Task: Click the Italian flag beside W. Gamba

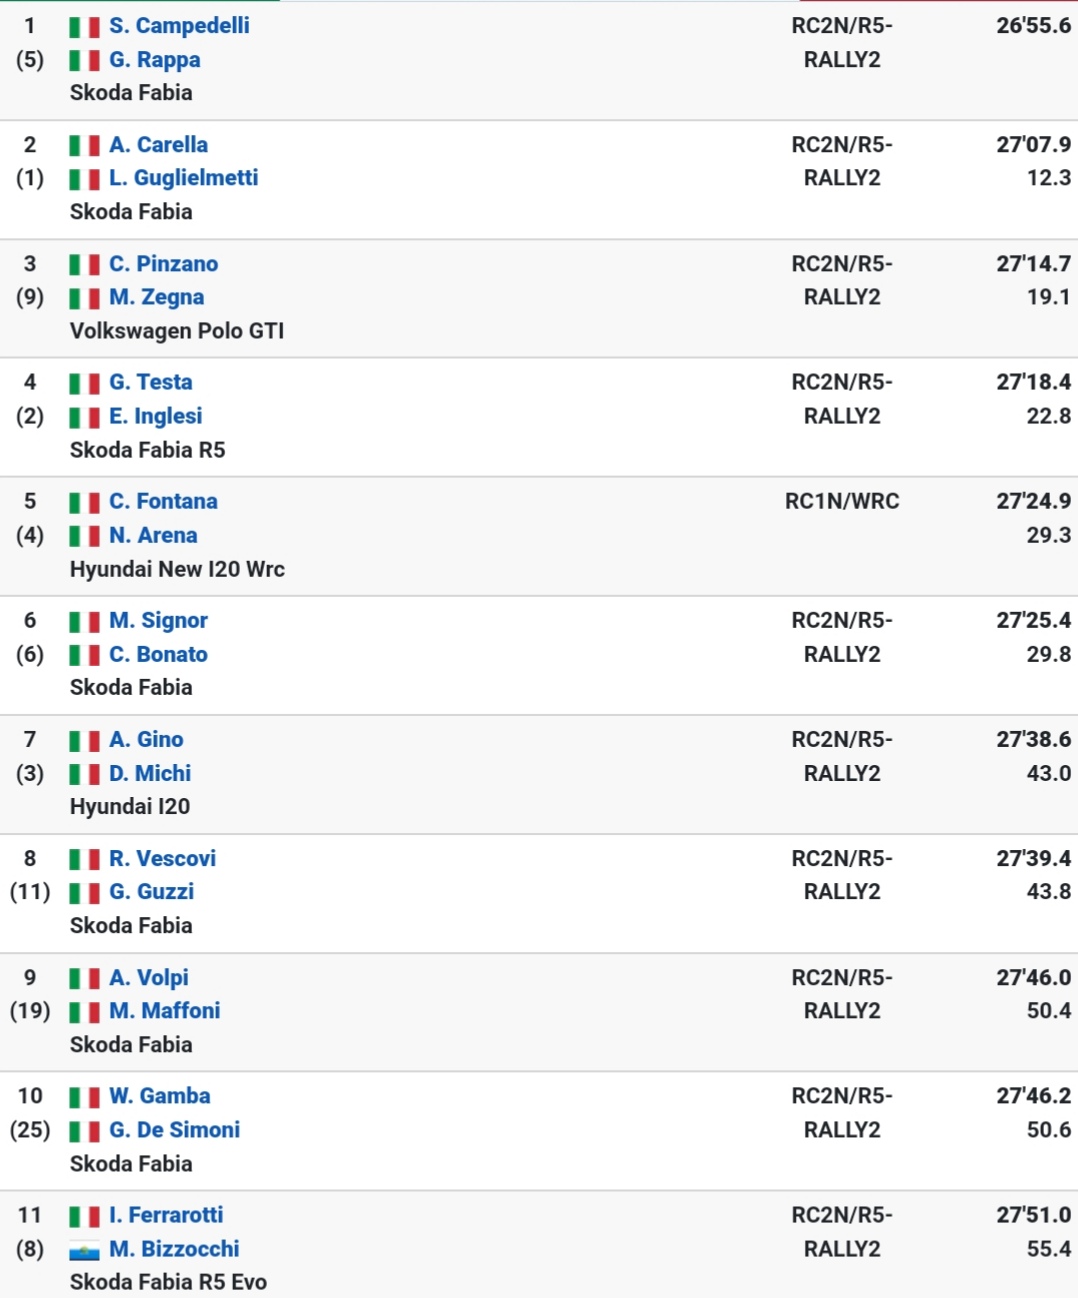Action: [84, 1097]
